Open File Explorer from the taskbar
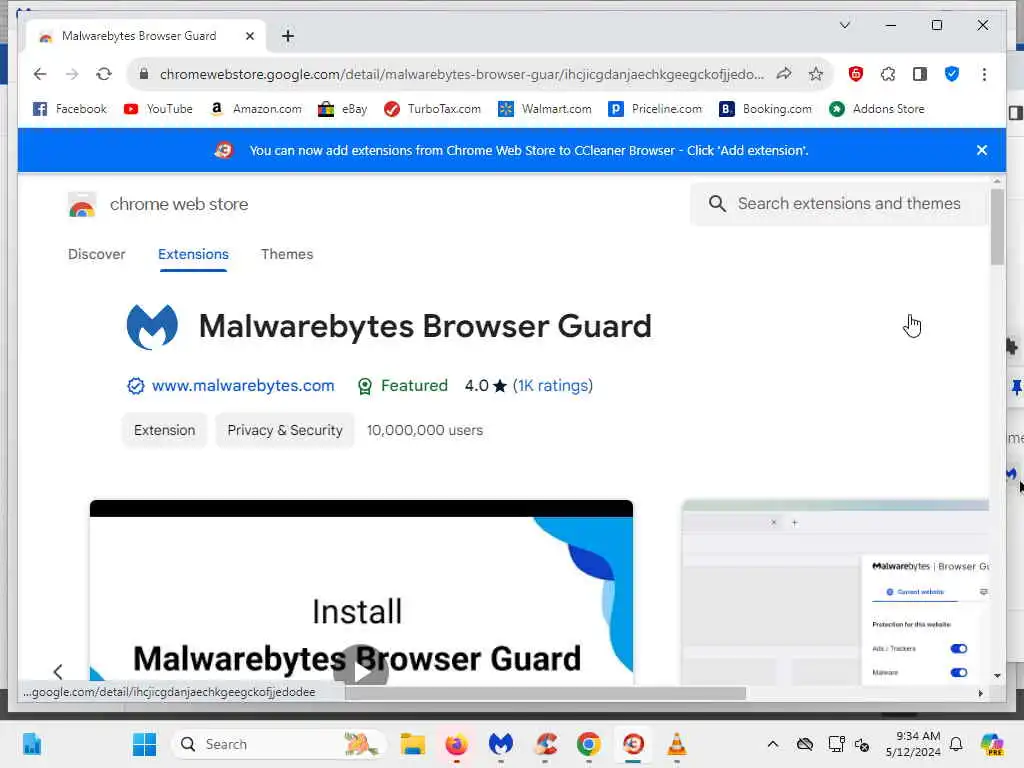Screen dimensions: 1024x768 [x=413, y=744]
